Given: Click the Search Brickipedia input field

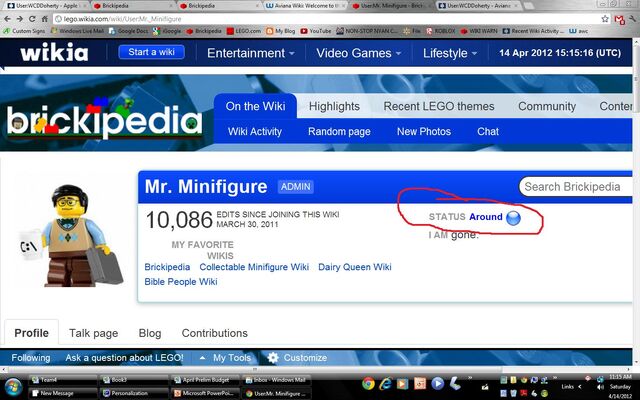Looking at the screenshot, I should tap(576, 187).
